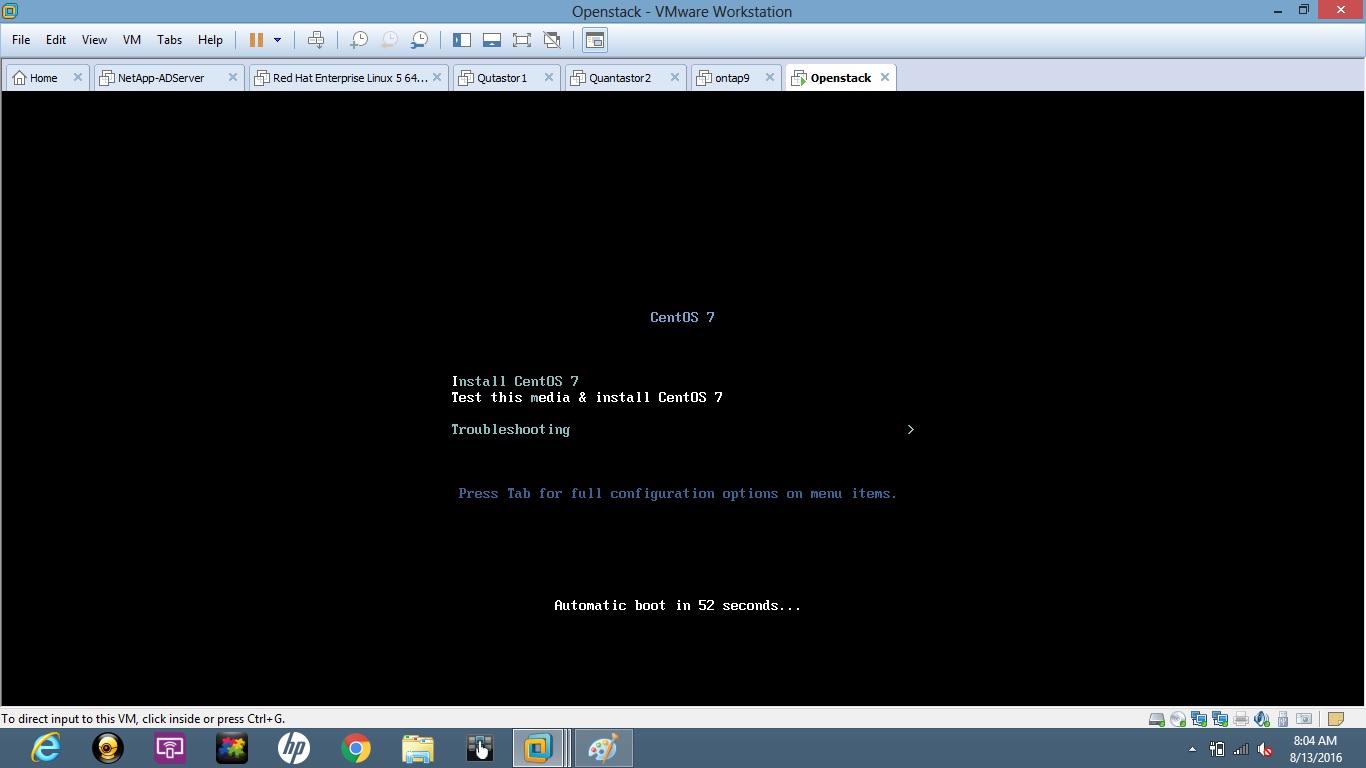Toggle the thumbnail bar icon
Screen dimensions: 1366x768
(x=492, y=40)
